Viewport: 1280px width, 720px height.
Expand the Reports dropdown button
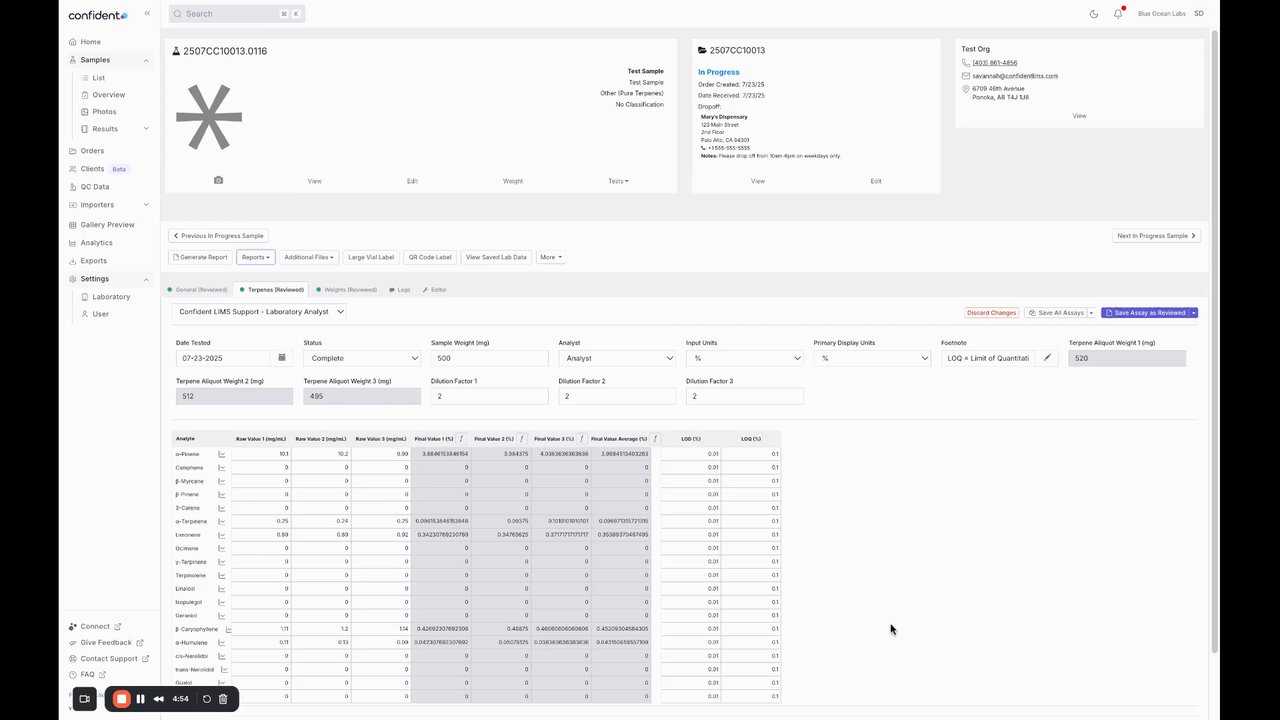pos(255,257)
